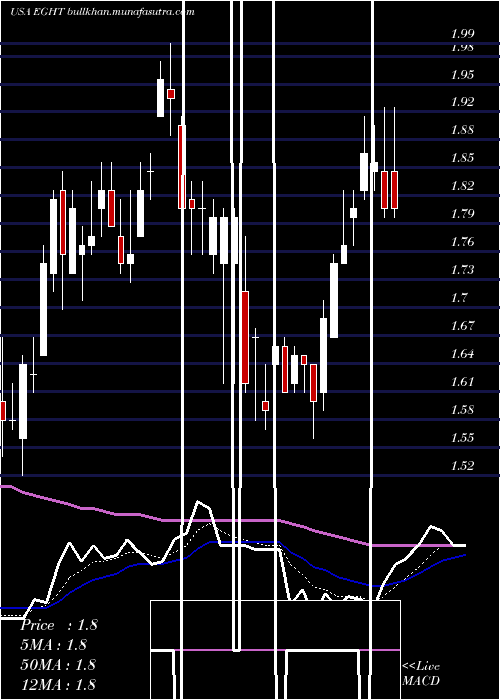Click the 1.61 price axis label
Screen dimensions: 500x700
[462, 382]
